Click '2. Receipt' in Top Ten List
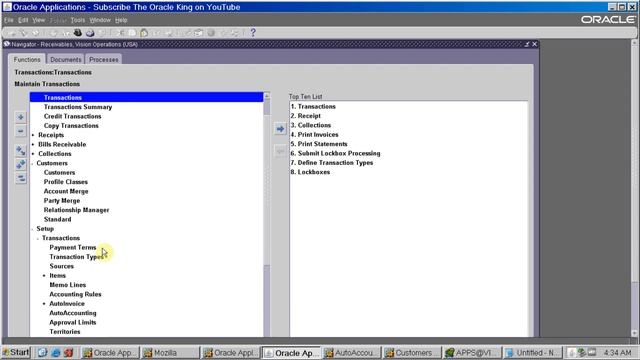 (306, 116)
